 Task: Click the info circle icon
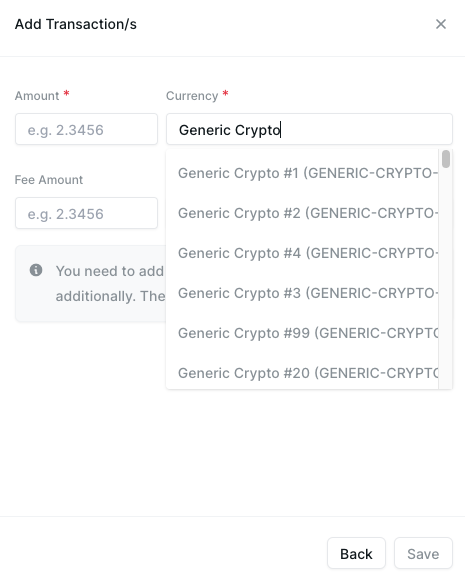[36, 270]
